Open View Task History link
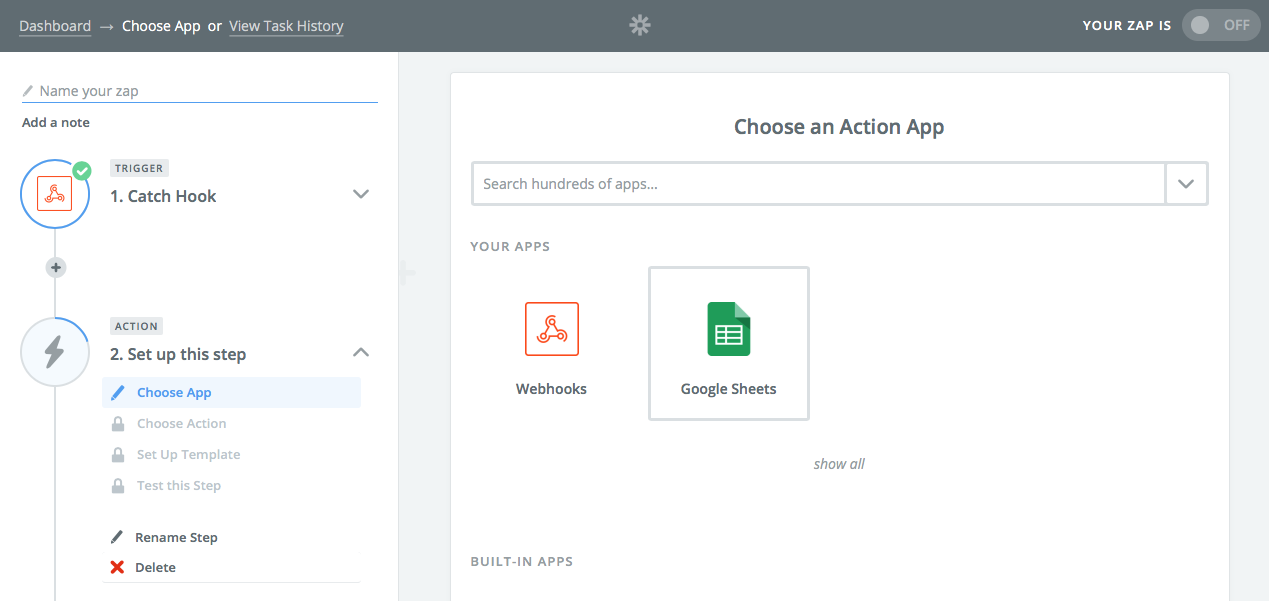 (x=286, y=26)
